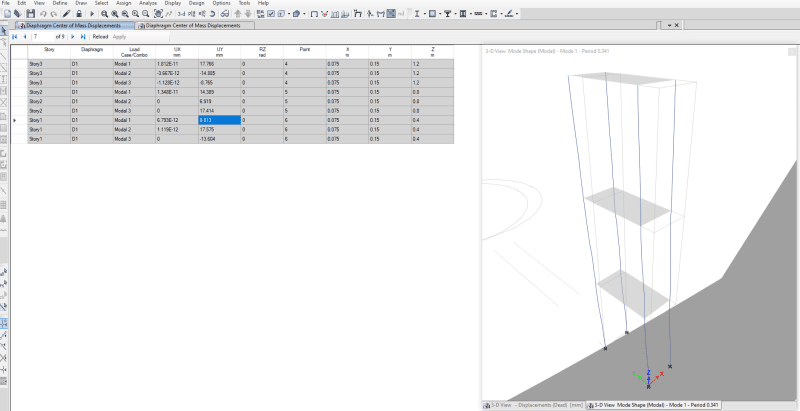Click the Redo arrow icon

pos(54,14)
